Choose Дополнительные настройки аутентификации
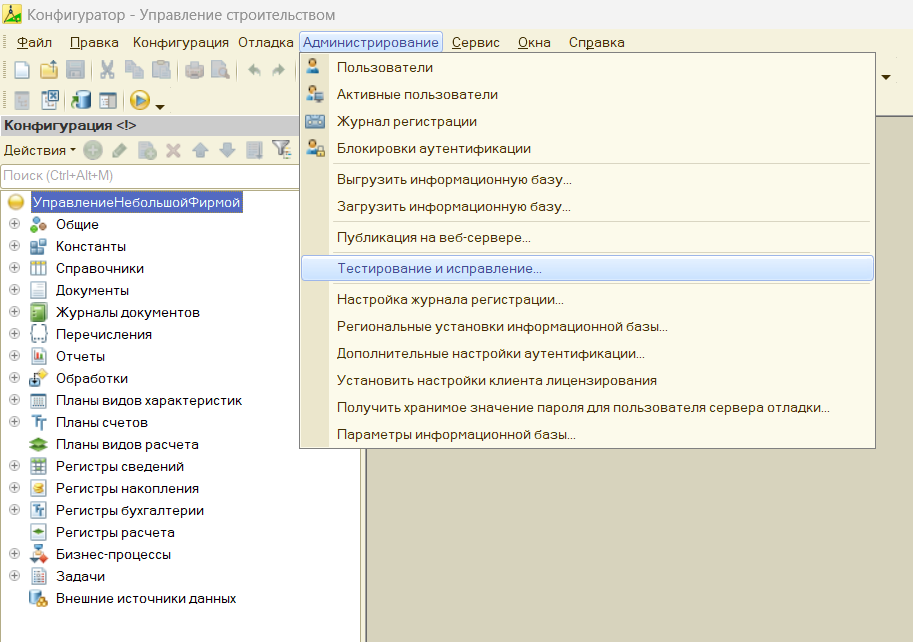 588,353
